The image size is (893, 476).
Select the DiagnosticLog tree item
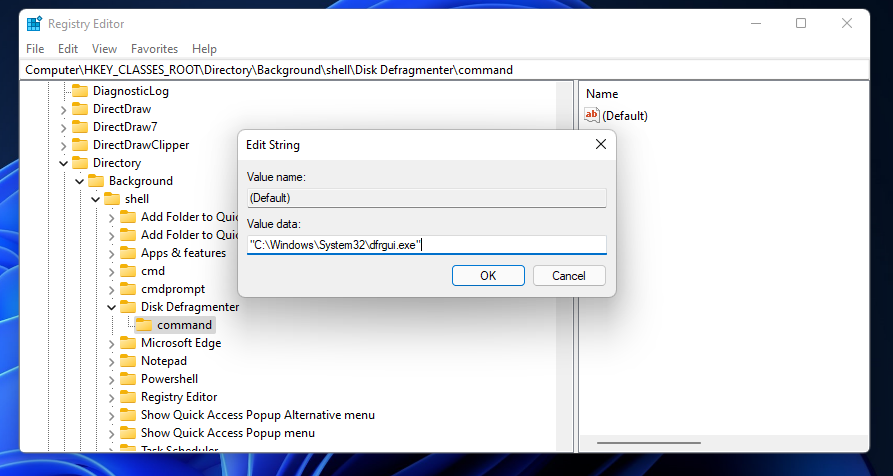tap(130, 91)
